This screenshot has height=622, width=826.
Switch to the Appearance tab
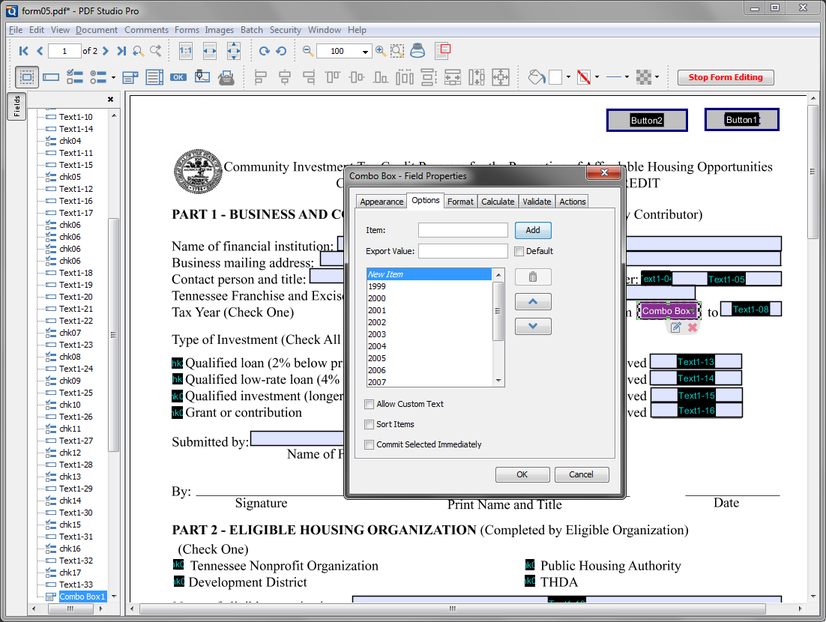(x=381, y=202)
